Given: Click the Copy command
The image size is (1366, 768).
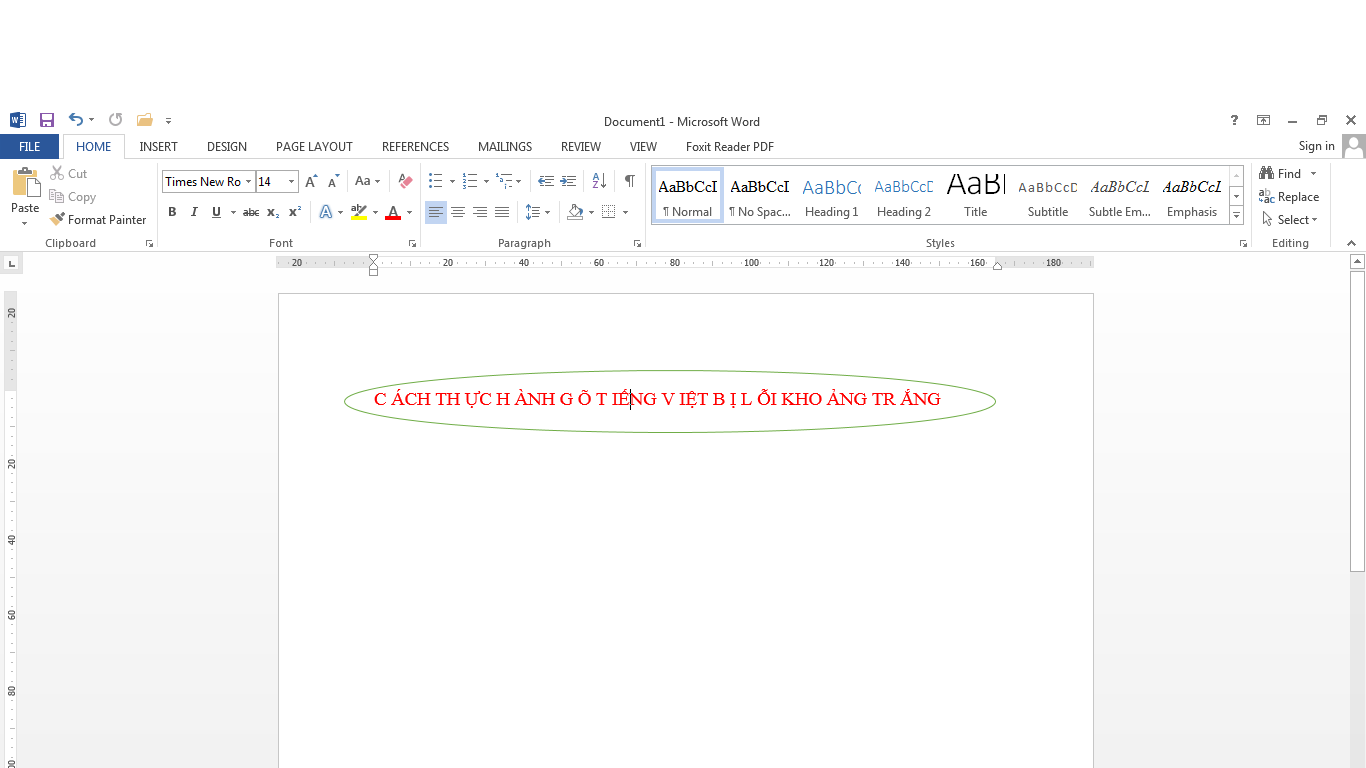Looking at the screenshot, I should pos(73,197).
